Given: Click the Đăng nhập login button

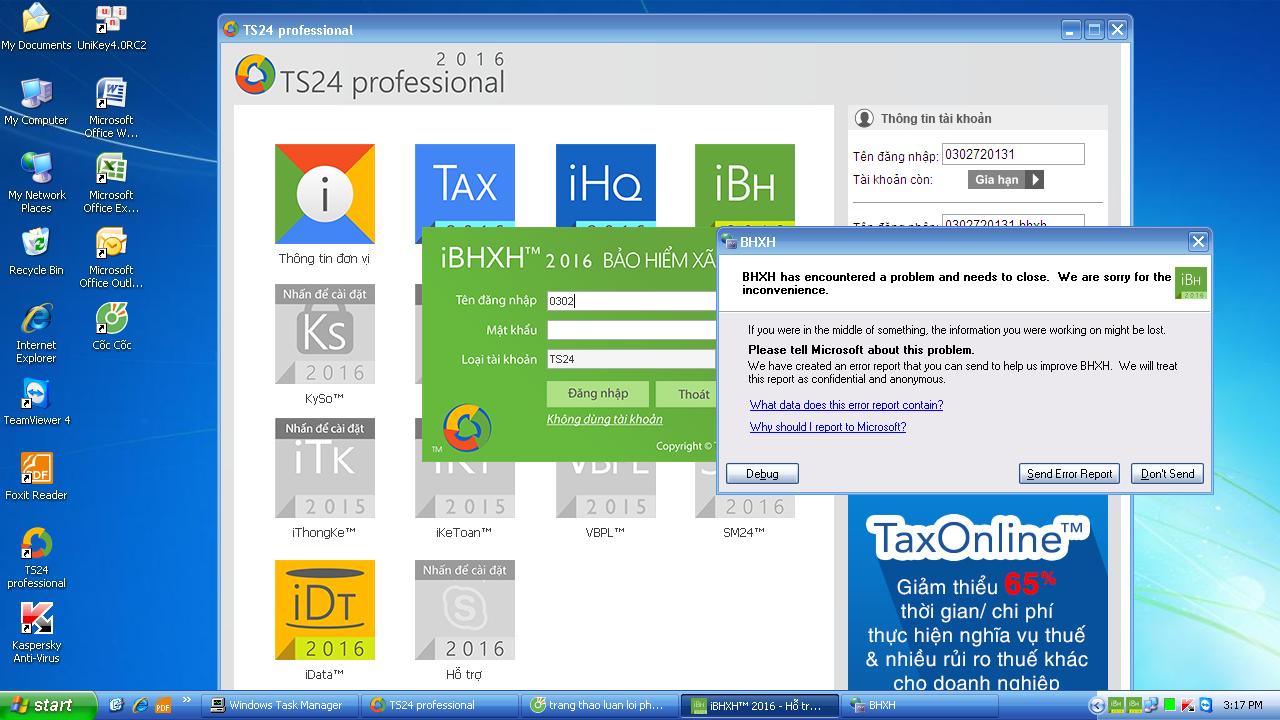Looking at the screenshot, I should [x=598, y=394].
